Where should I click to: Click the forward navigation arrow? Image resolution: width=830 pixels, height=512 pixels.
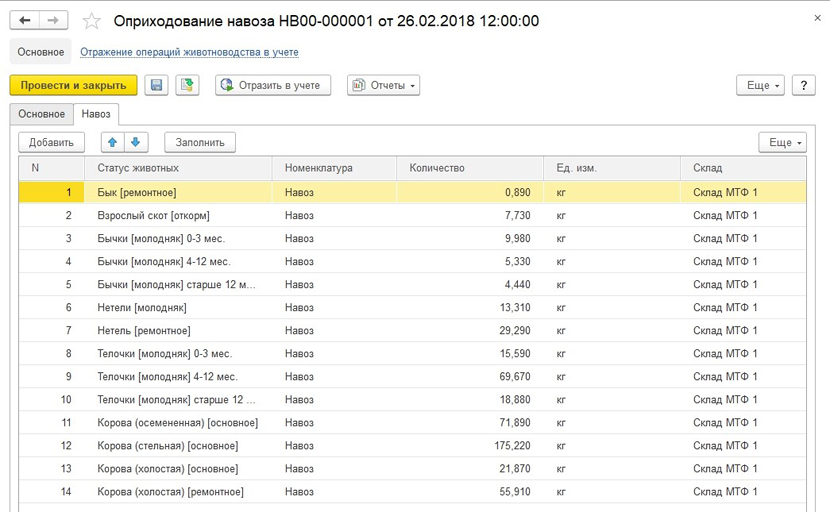pos(54,21)
